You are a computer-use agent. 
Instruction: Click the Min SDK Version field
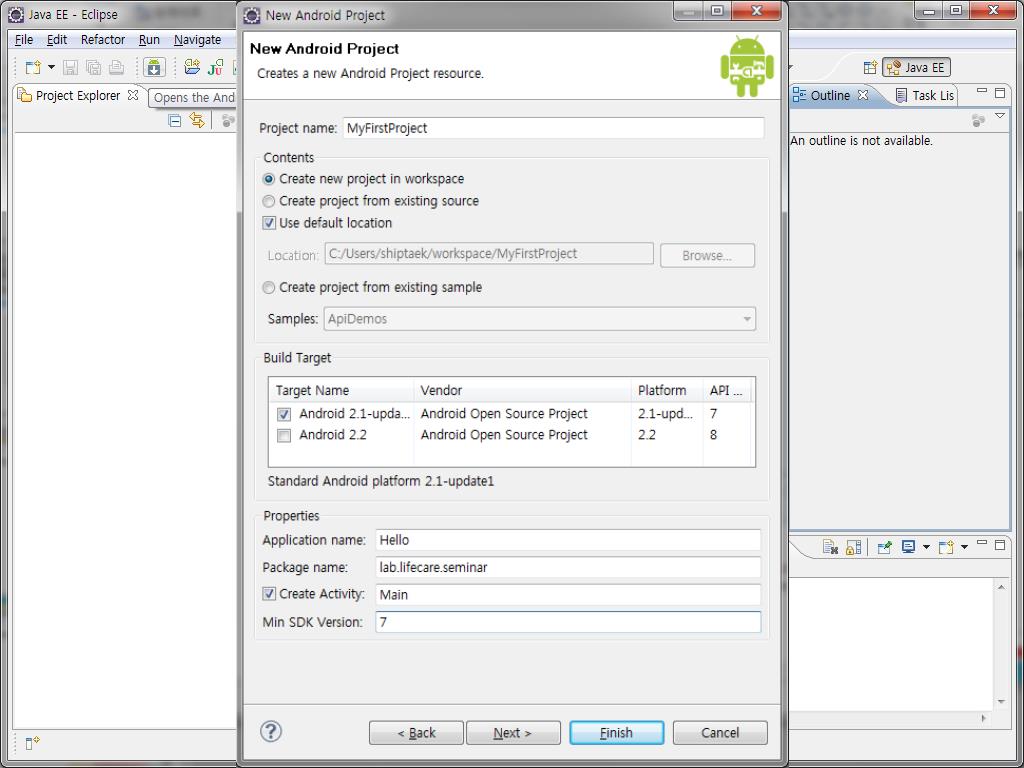tap(568, 622)
